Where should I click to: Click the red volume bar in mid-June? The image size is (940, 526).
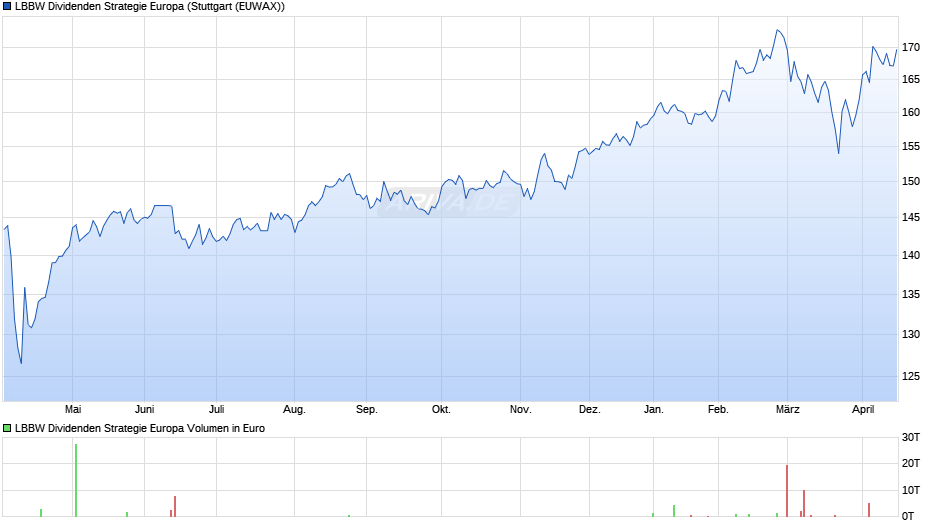point(175,506)
